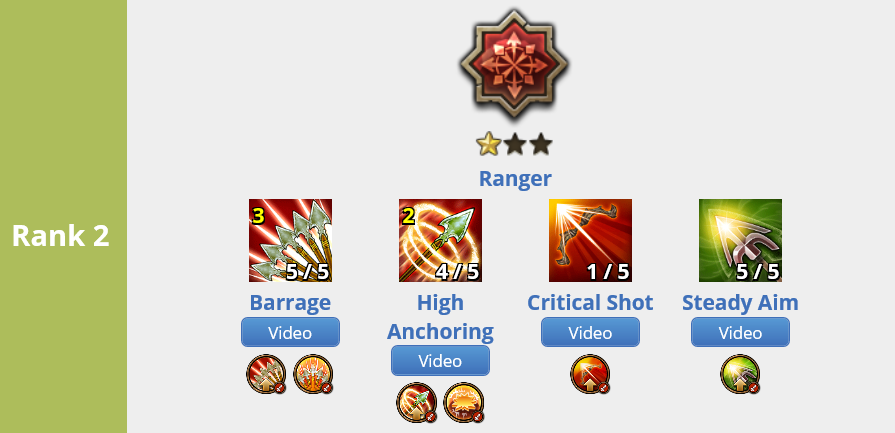Click second round attribute icon under High Anchoring
Viewport: 895px width, 433px height.
pyautogui.click(x=464, y=402)
